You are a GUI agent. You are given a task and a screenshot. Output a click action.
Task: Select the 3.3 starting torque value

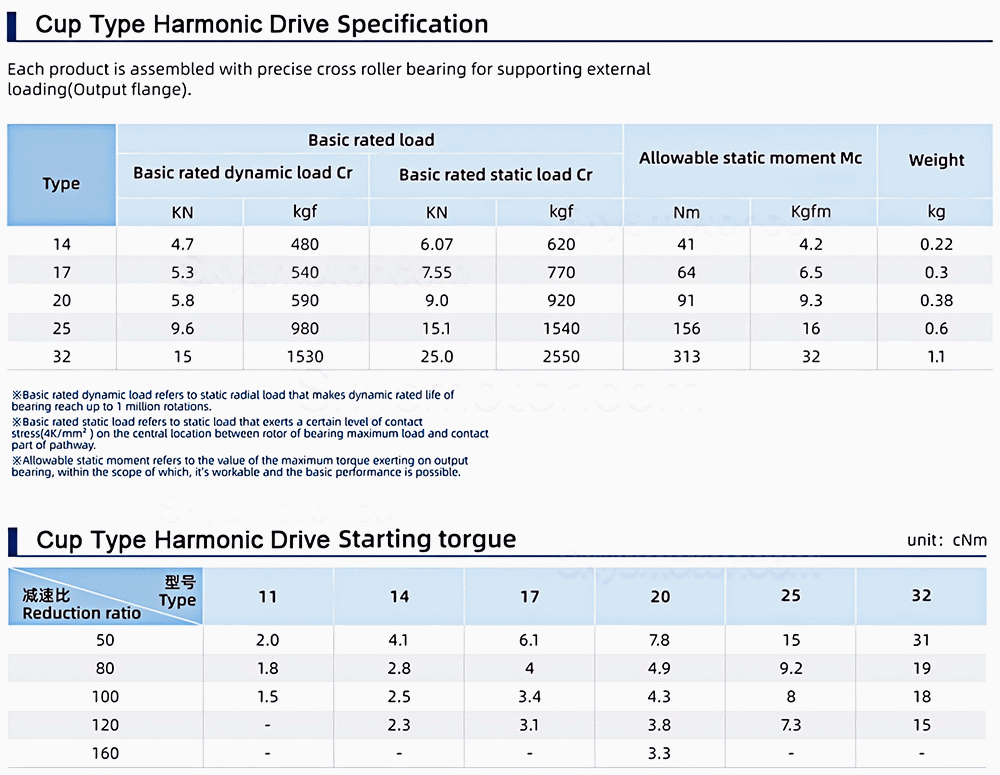pyautogui.click(x=660, y=753)
